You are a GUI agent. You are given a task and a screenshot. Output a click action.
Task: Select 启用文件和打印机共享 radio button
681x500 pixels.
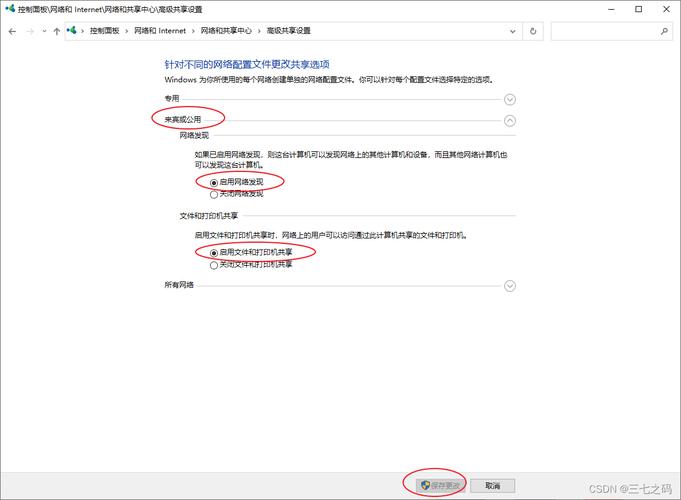[214, 253]
